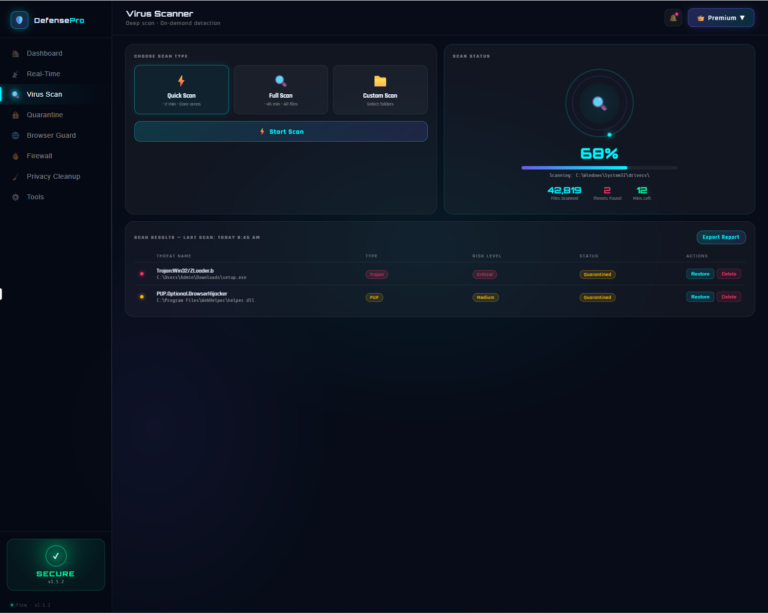The image size is (768, 613).
Task: Click the Privacy Cleanup broom icon
Action: pos(16,177)
